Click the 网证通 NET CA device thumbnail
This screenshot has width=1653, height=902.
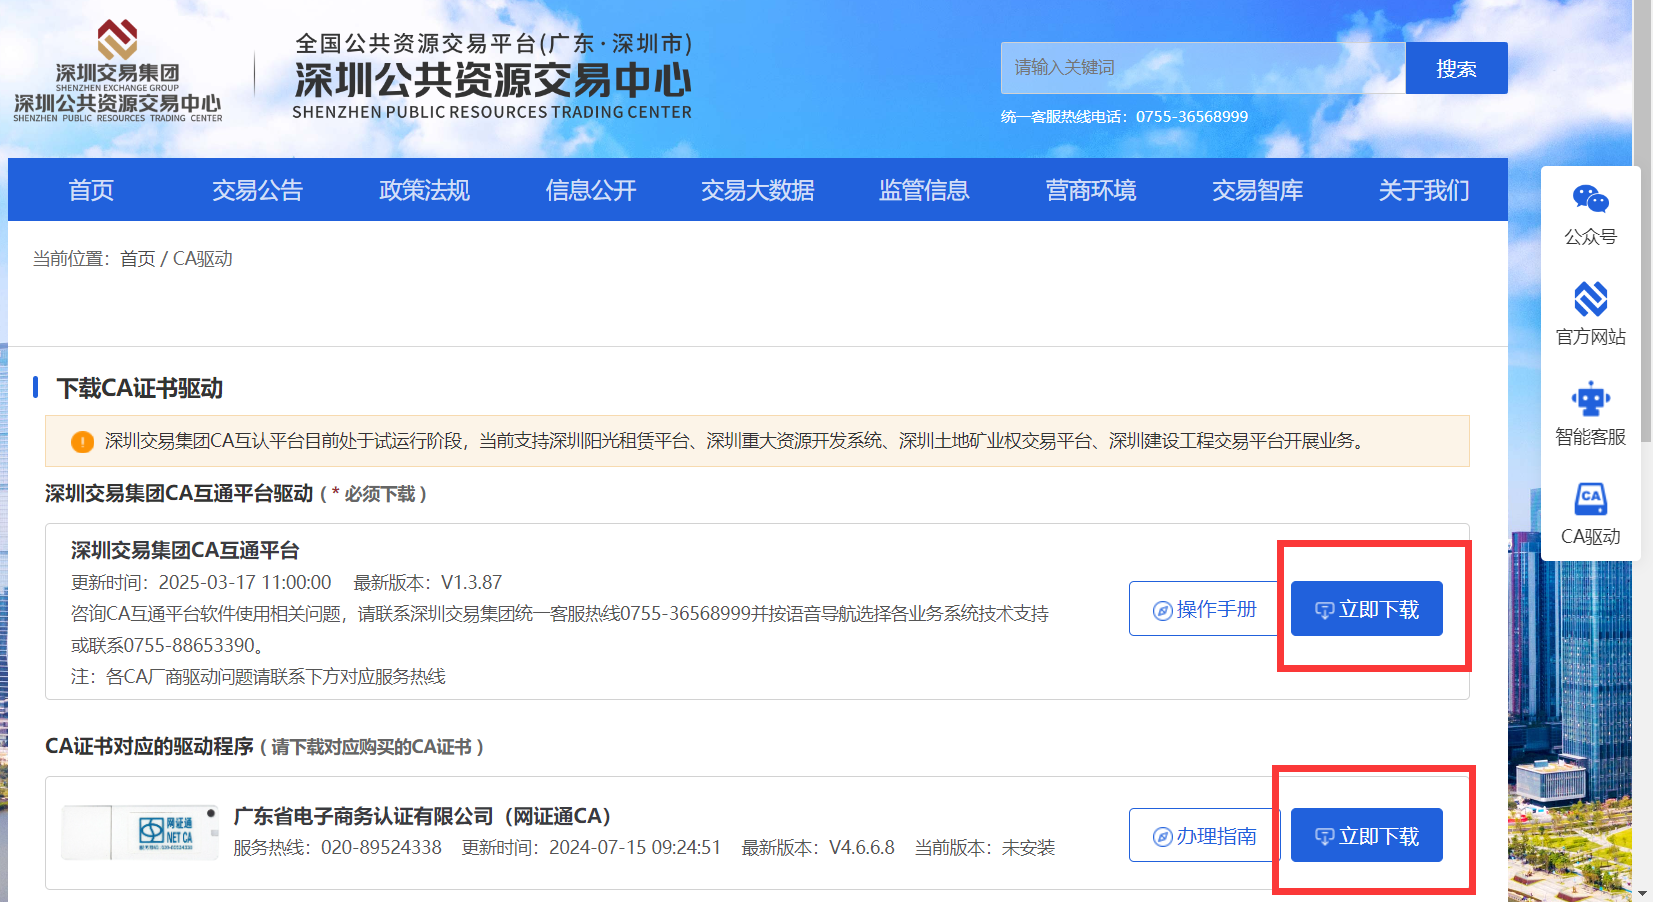140,832
